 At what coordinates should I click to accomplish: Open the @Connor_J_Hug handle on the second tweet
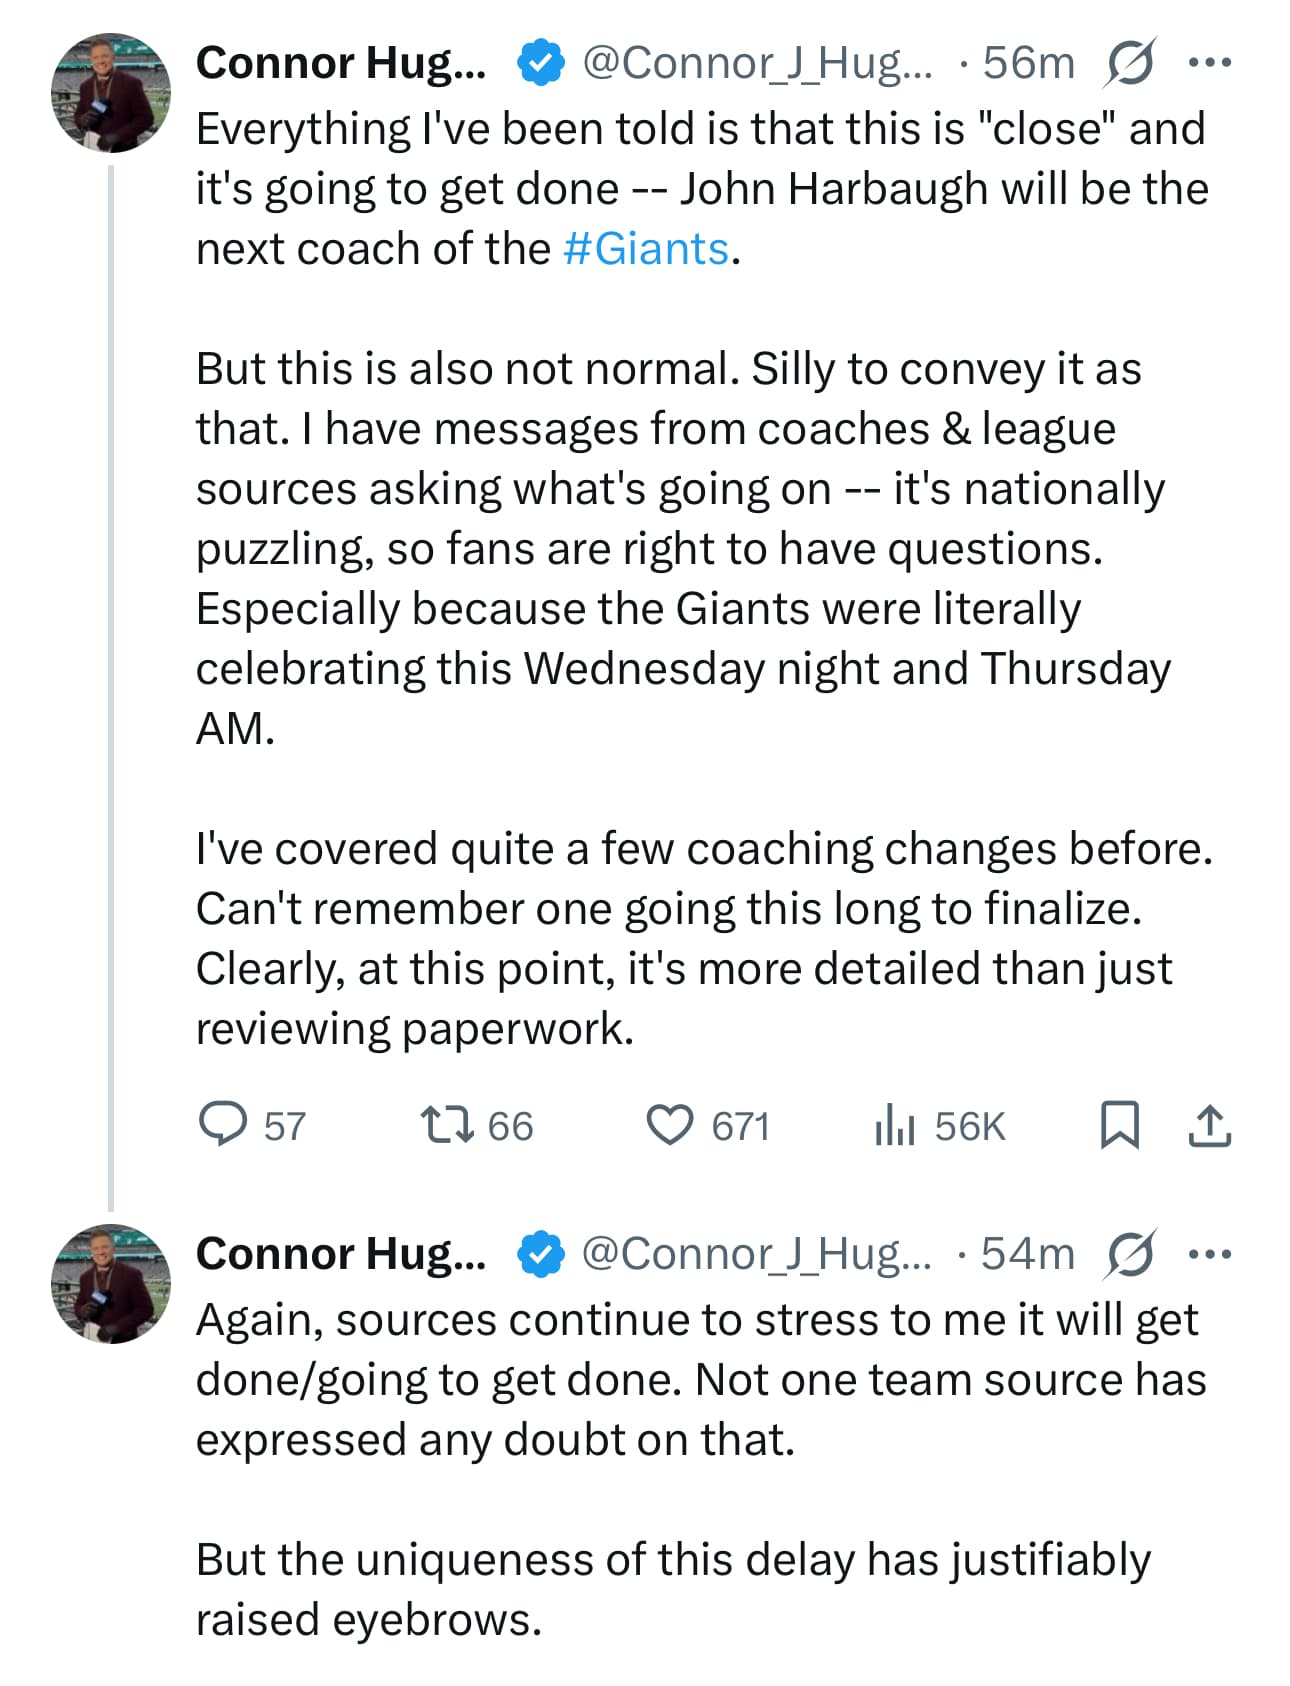(x=756, y=1254)
